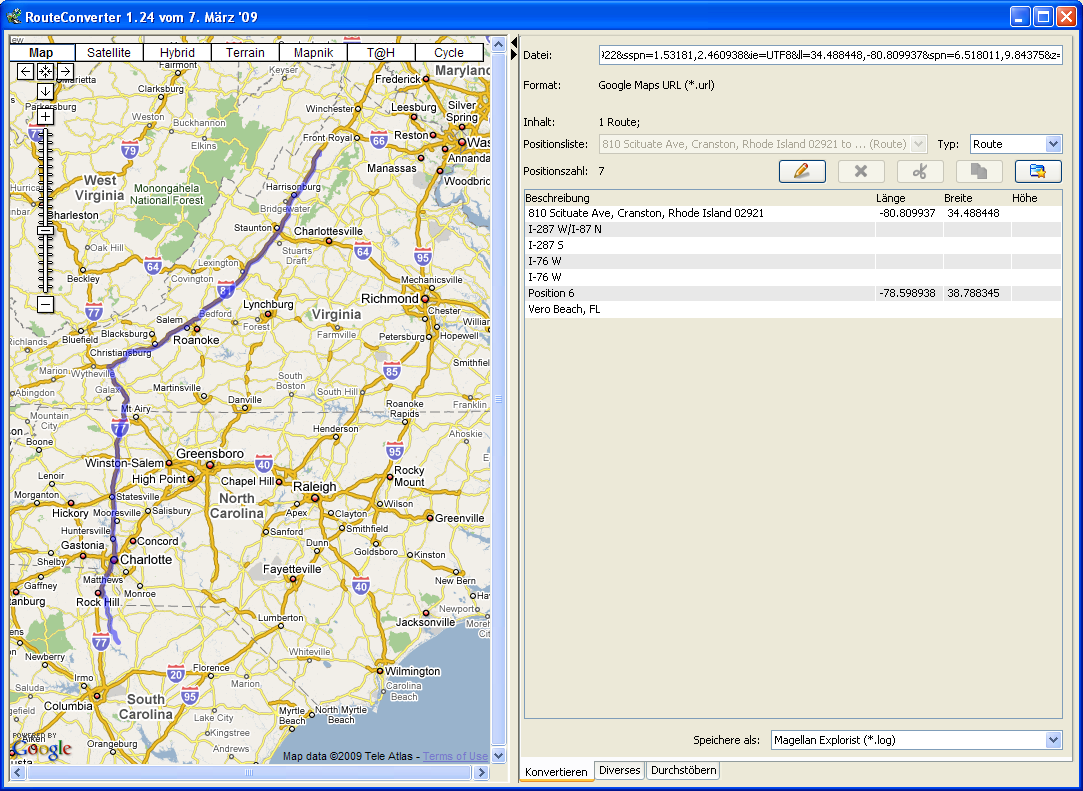
Task: Click the map zoom slider handle
Action: click(45, 231)
